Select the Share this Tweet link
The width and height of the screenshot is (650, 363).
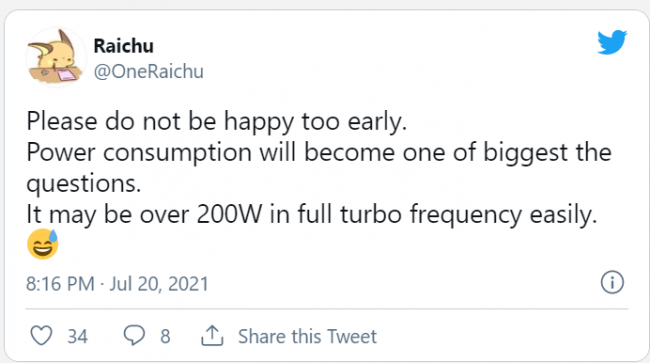tap(307, 336)
